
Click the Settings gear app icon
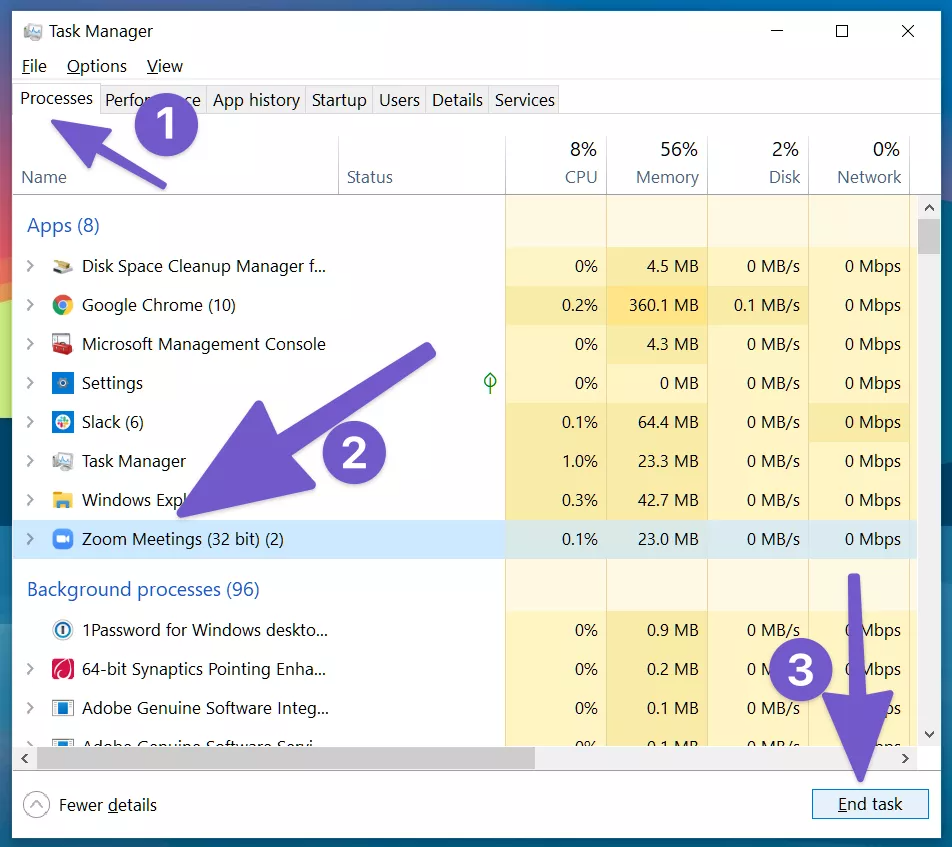coord(63,383)
